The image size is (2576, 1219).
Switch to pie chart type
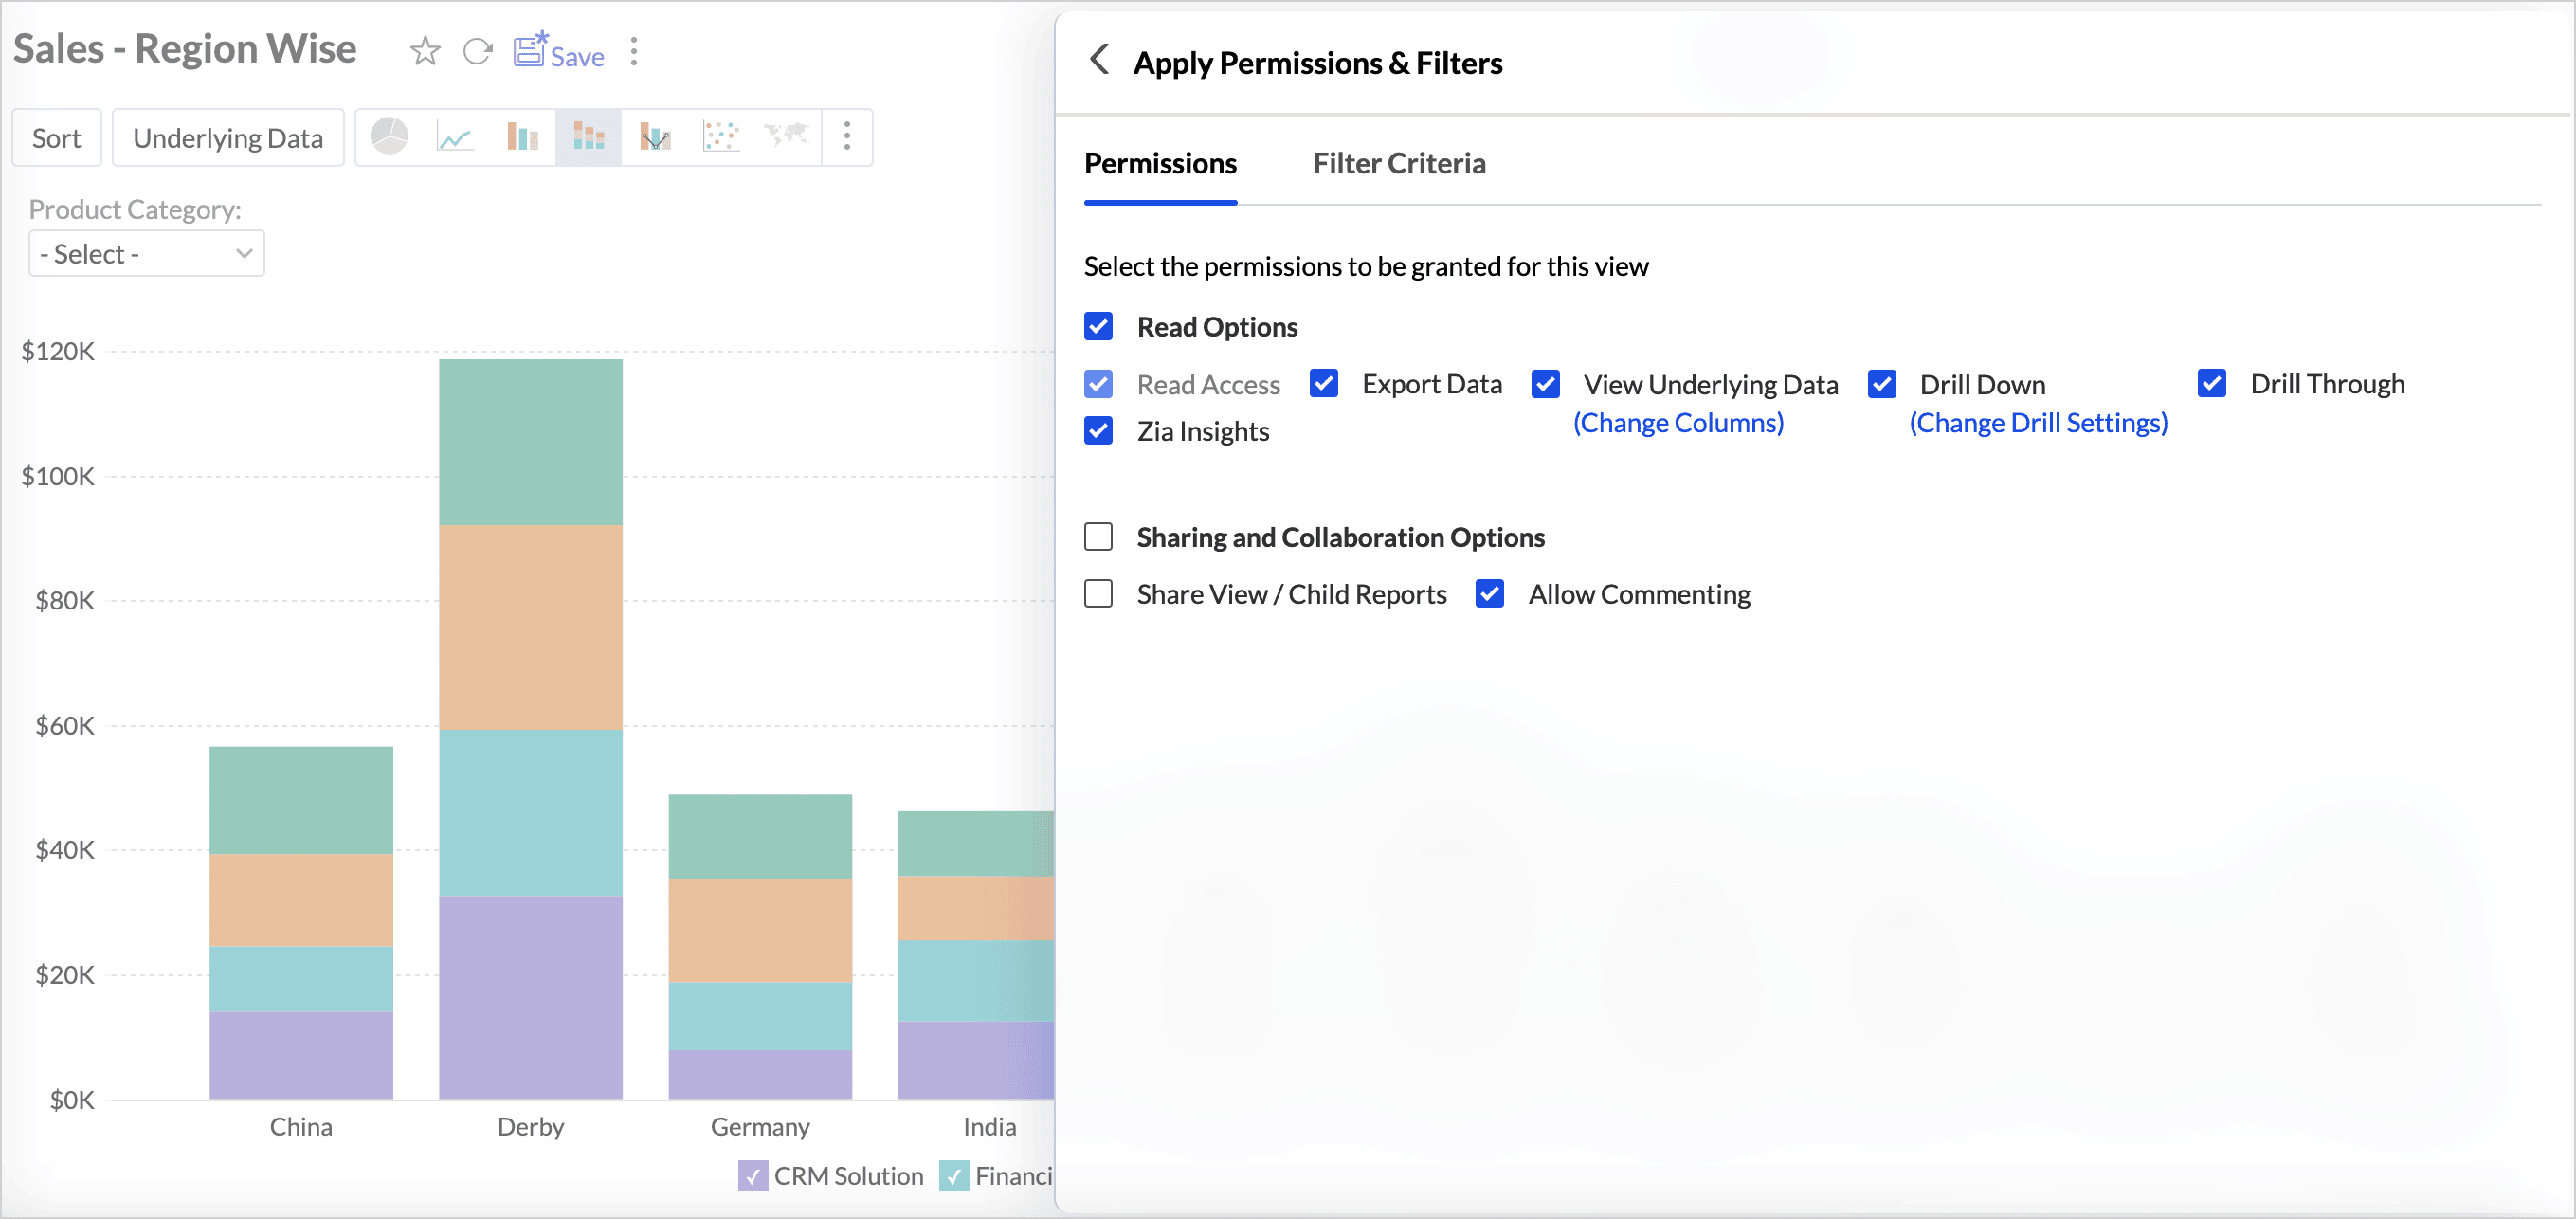[x=389, y=136]
